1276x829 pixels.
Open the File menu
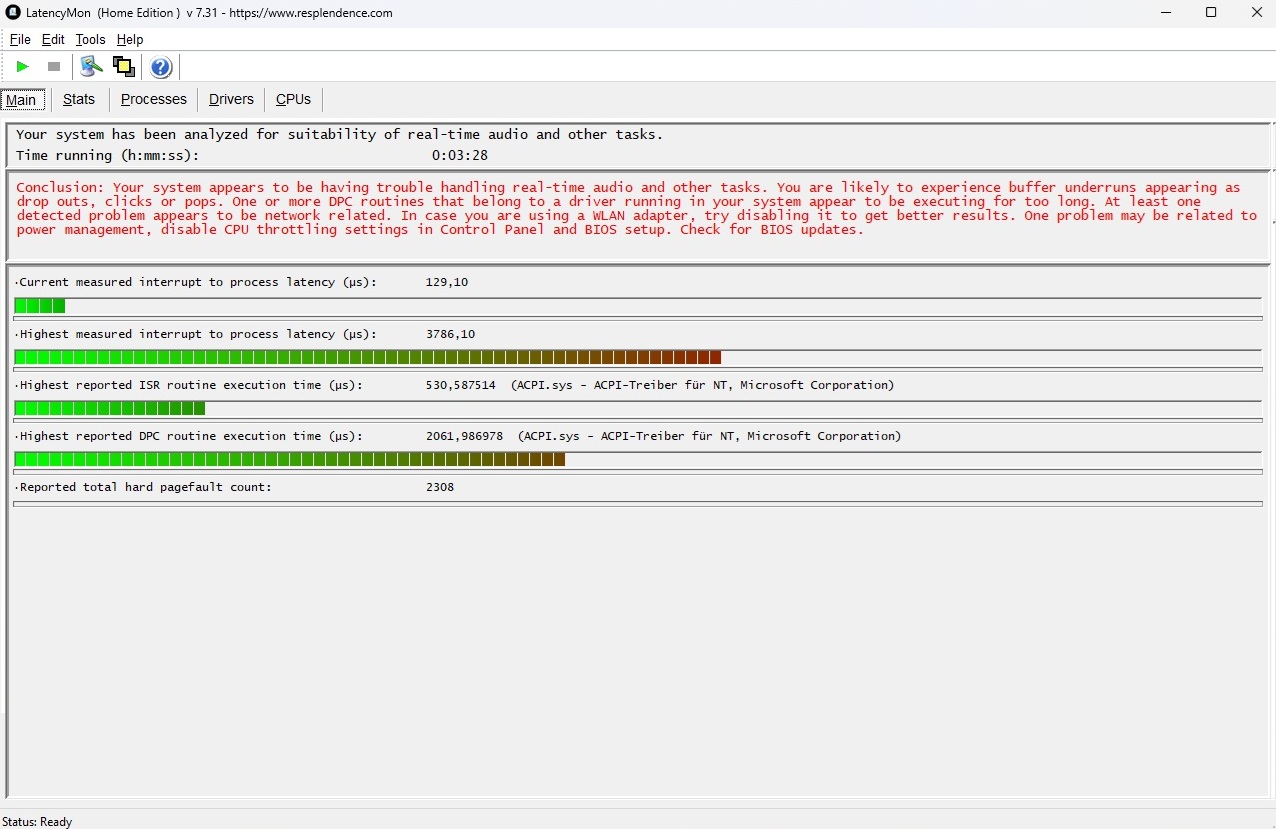tap(20, 40)
